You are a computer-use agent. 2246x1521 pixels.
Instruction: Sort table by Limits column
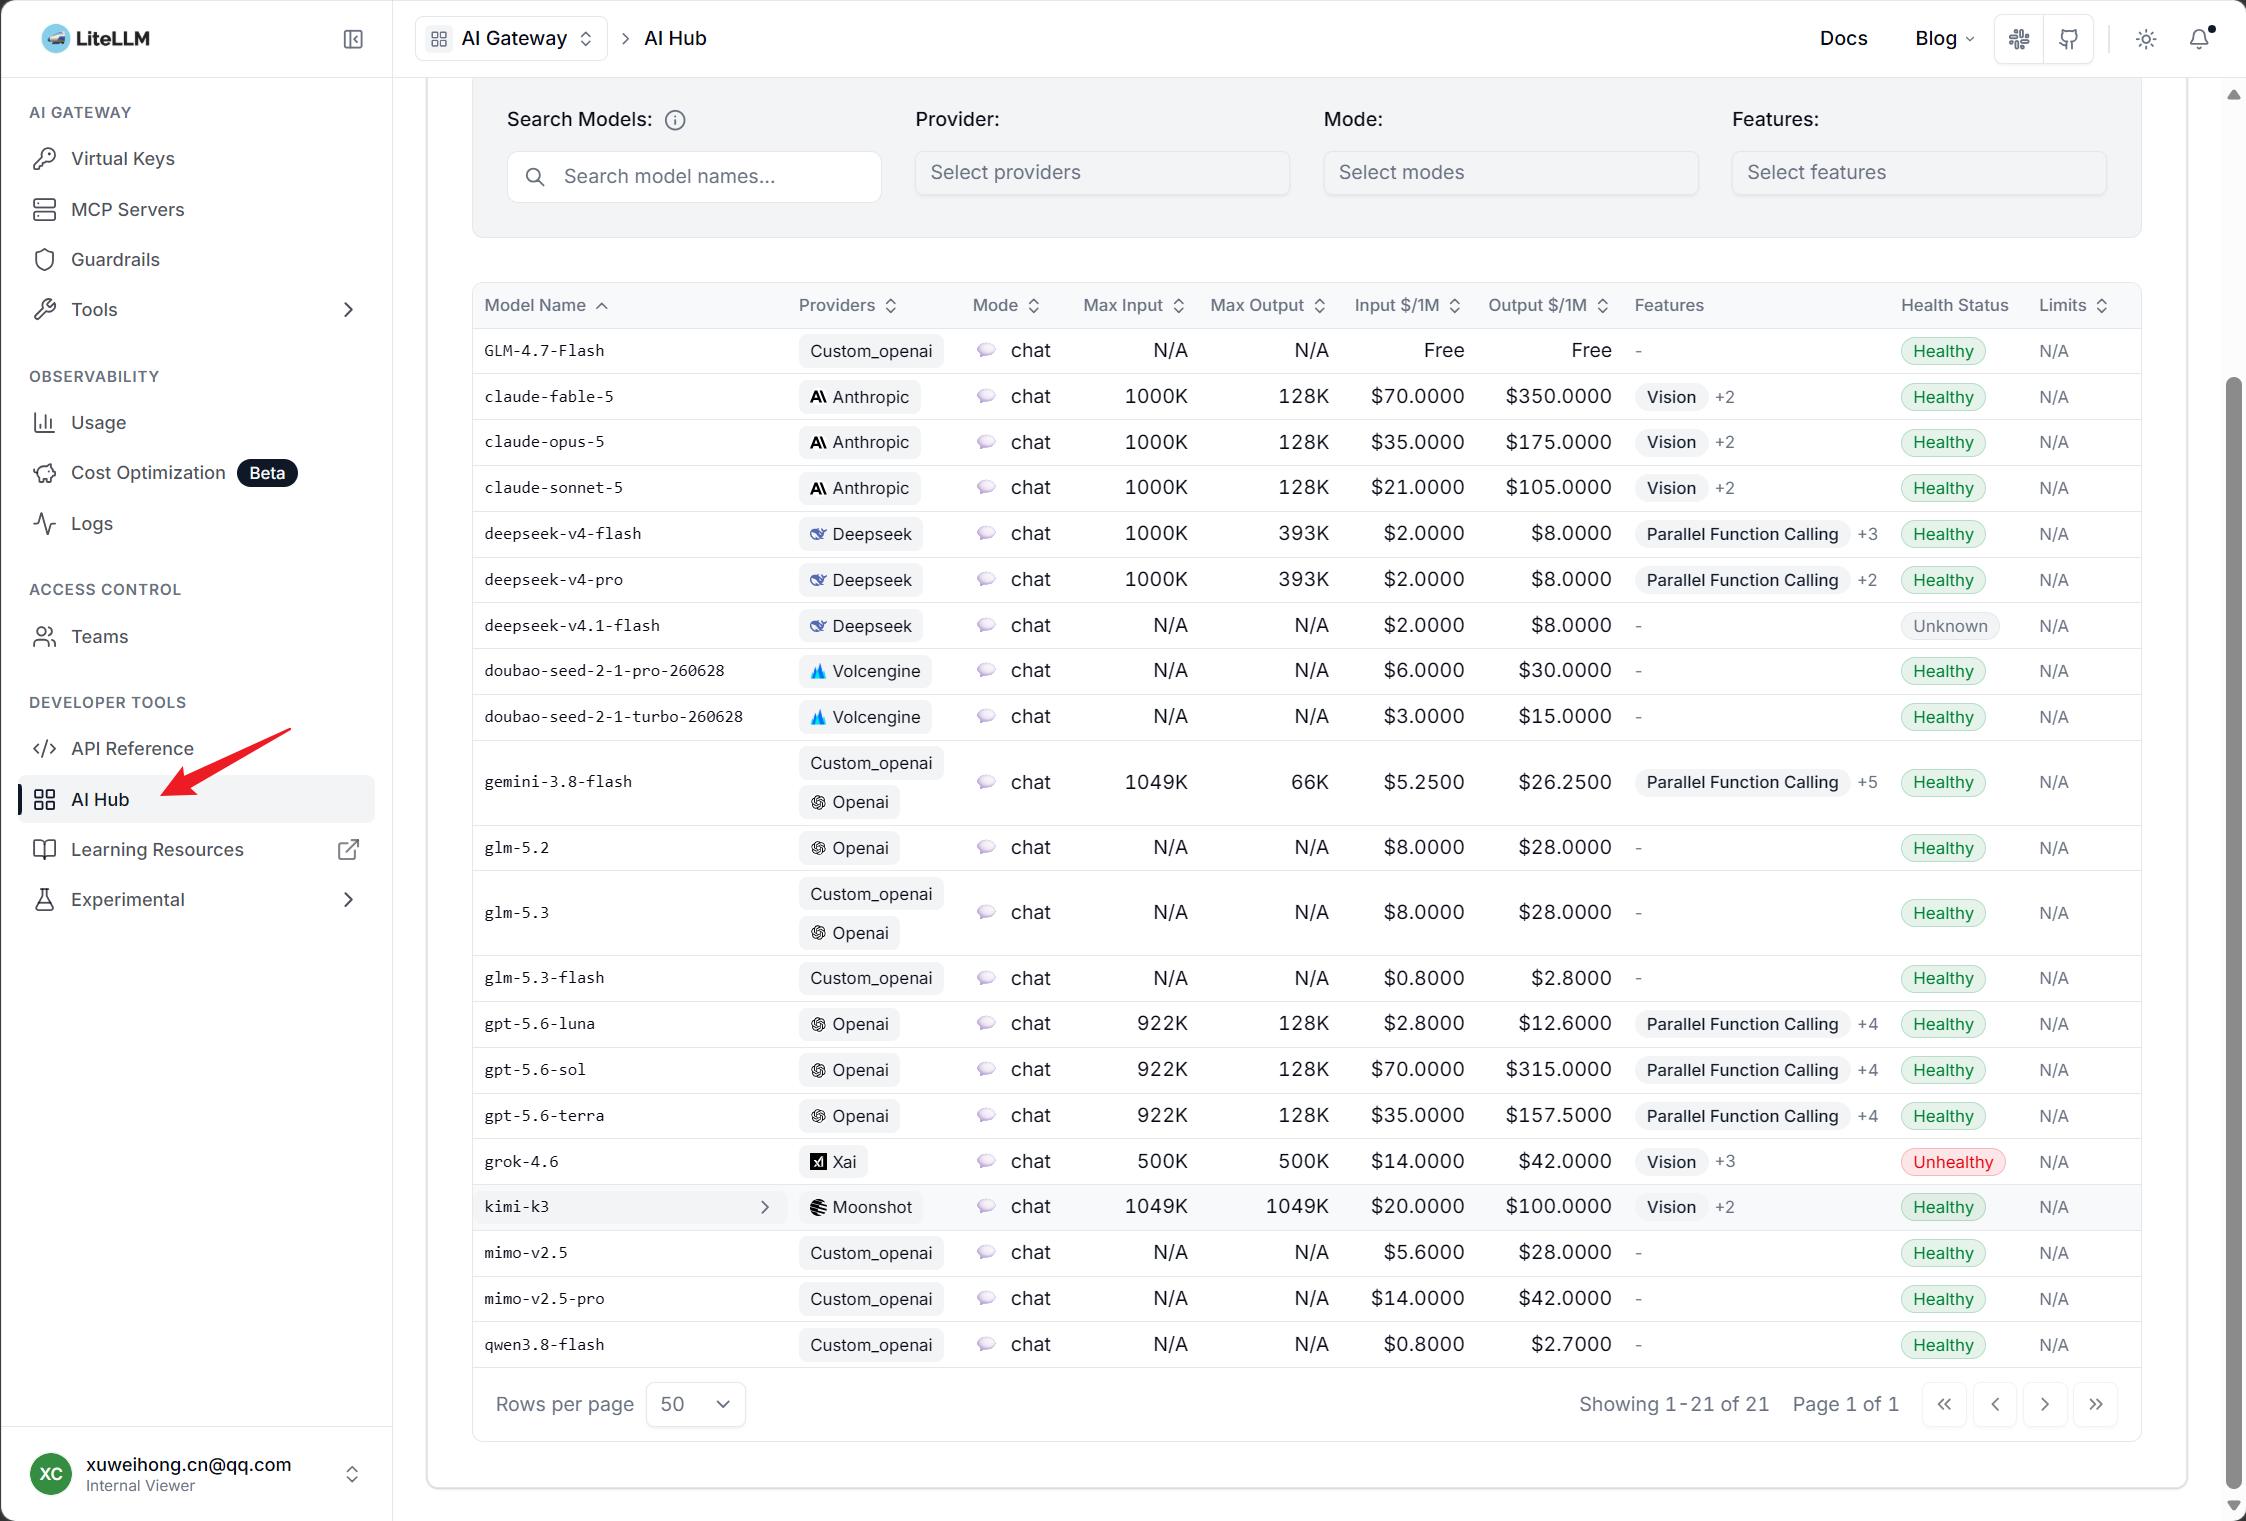pyautogui.click(x=2073, y=306)
